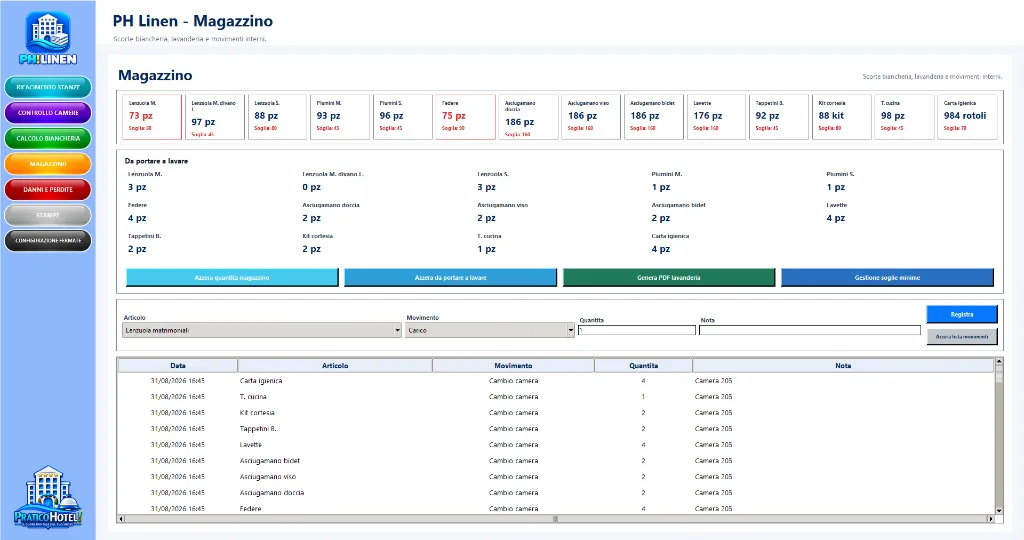Screen dimensions: 1024x540
Task: Click the Quantità column header in the table
Action: [643, 366]
